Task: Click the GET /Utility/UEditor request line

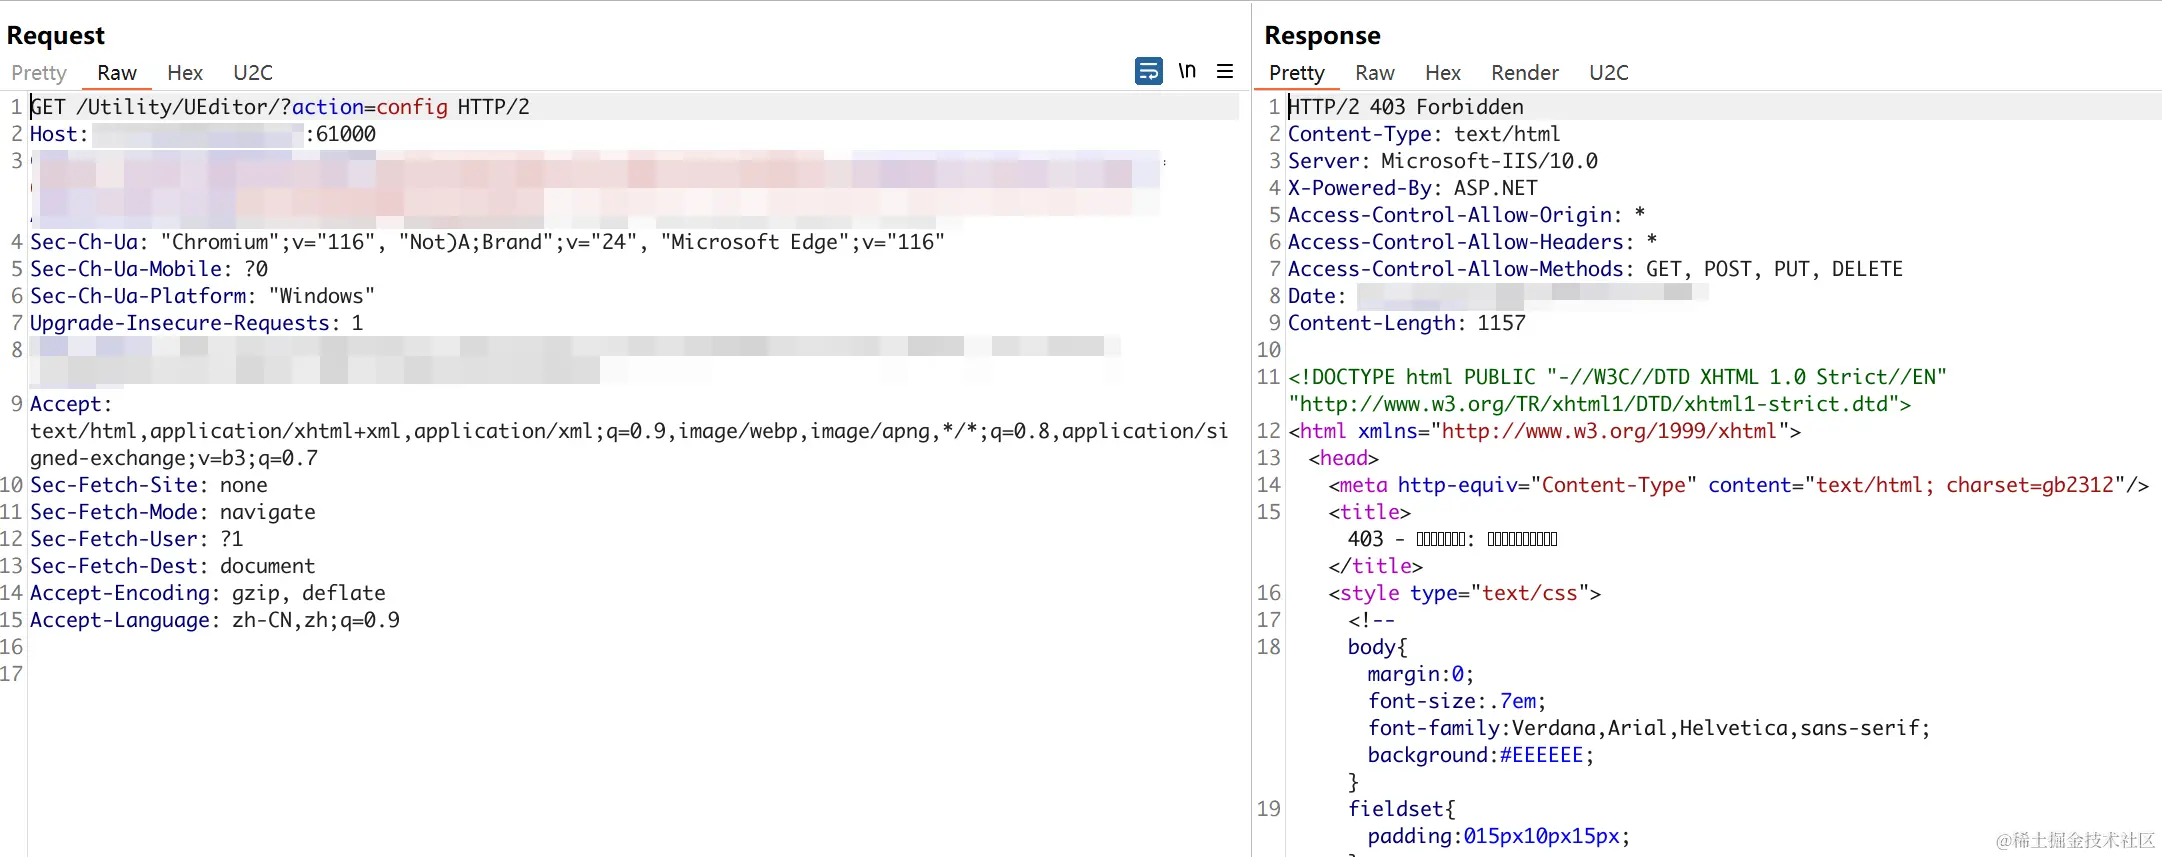Action: pos(280,107)
